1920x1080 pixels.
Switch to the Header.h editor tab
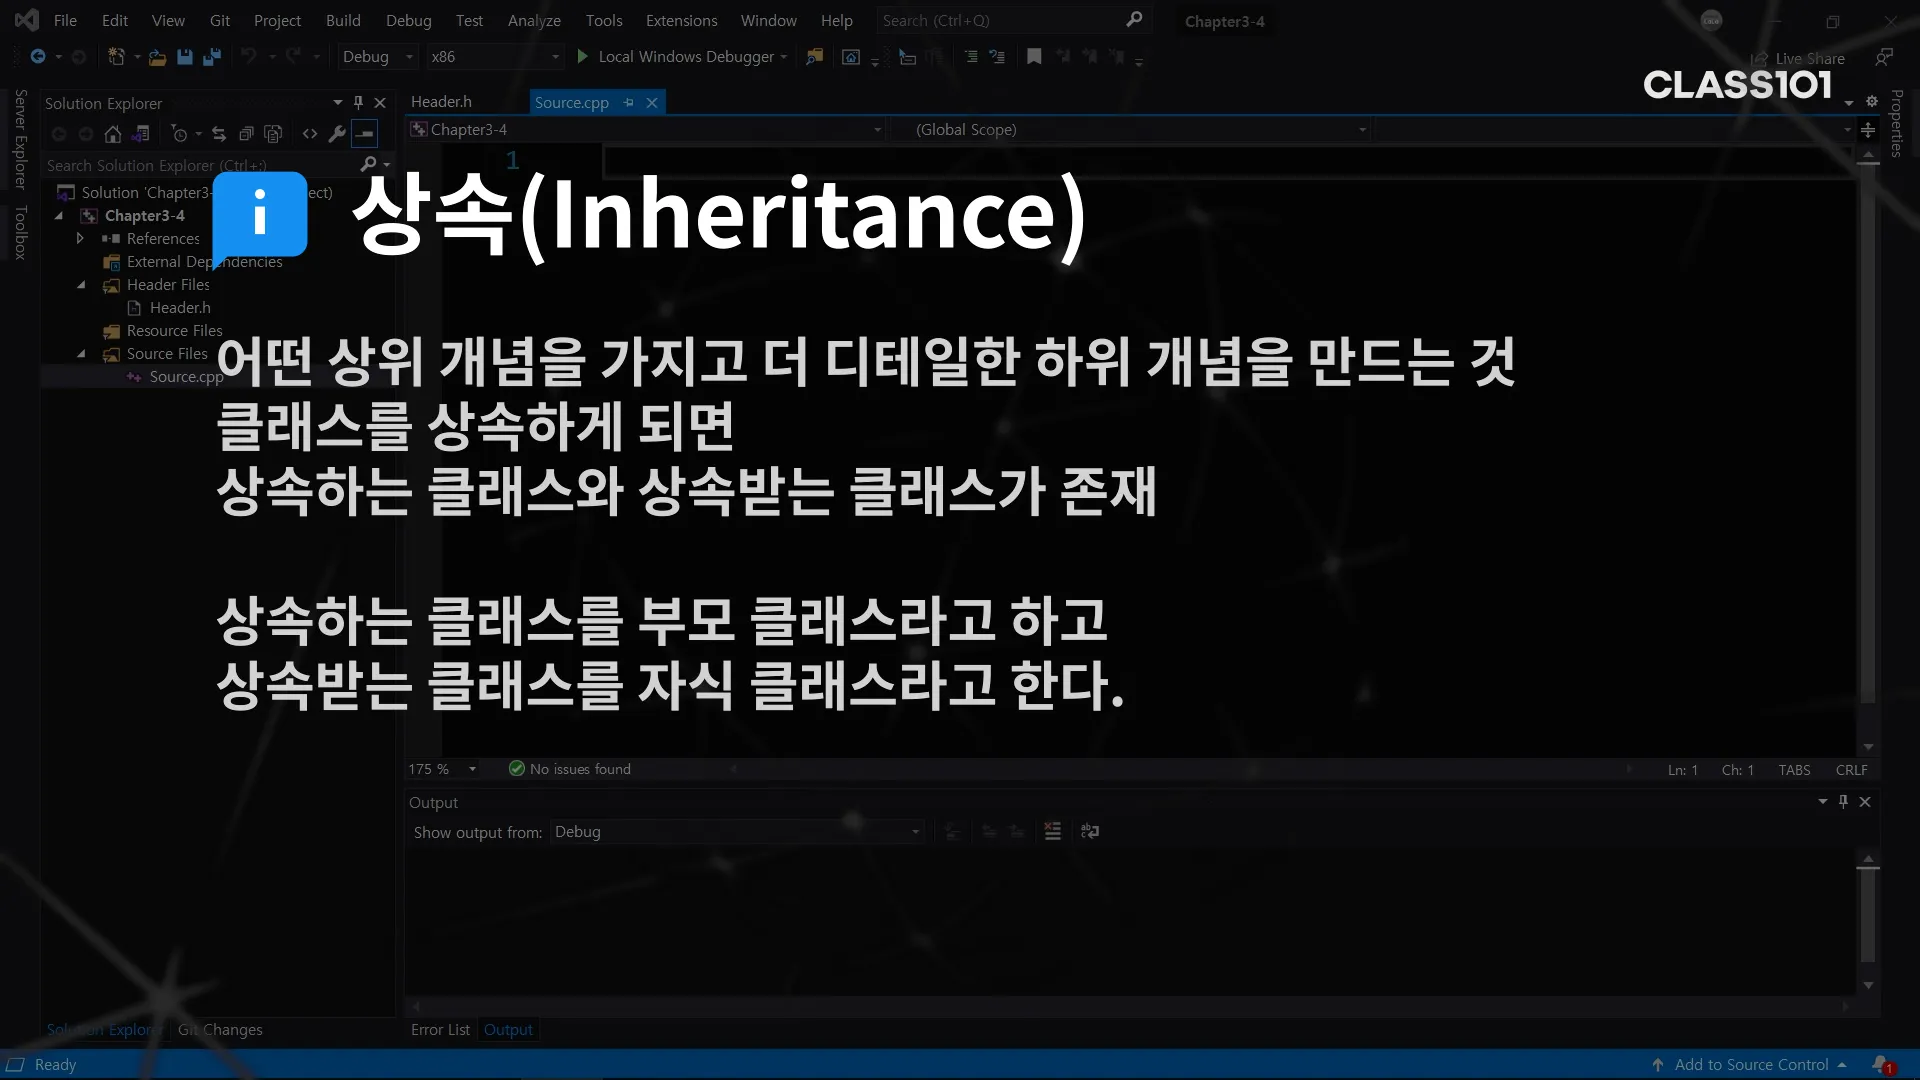click(441, 102)
